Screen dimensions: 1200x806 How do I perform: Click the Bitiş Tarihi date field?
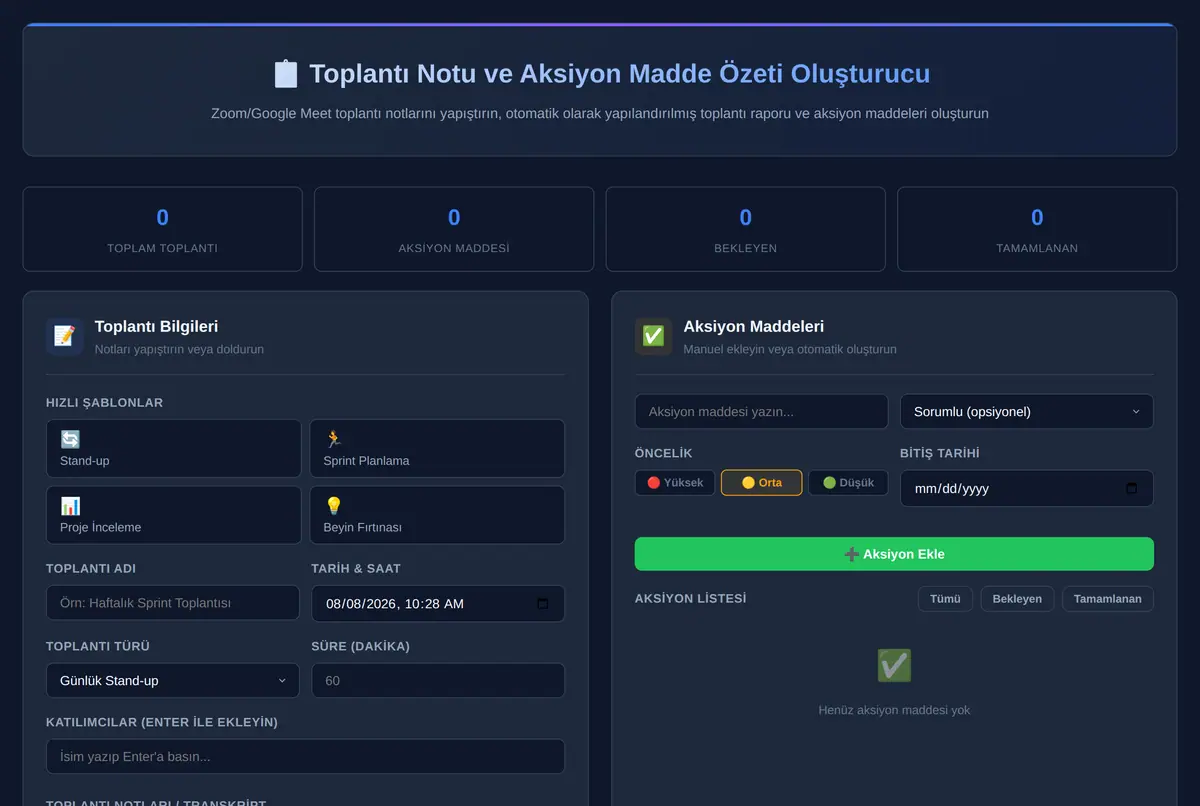1027,488
